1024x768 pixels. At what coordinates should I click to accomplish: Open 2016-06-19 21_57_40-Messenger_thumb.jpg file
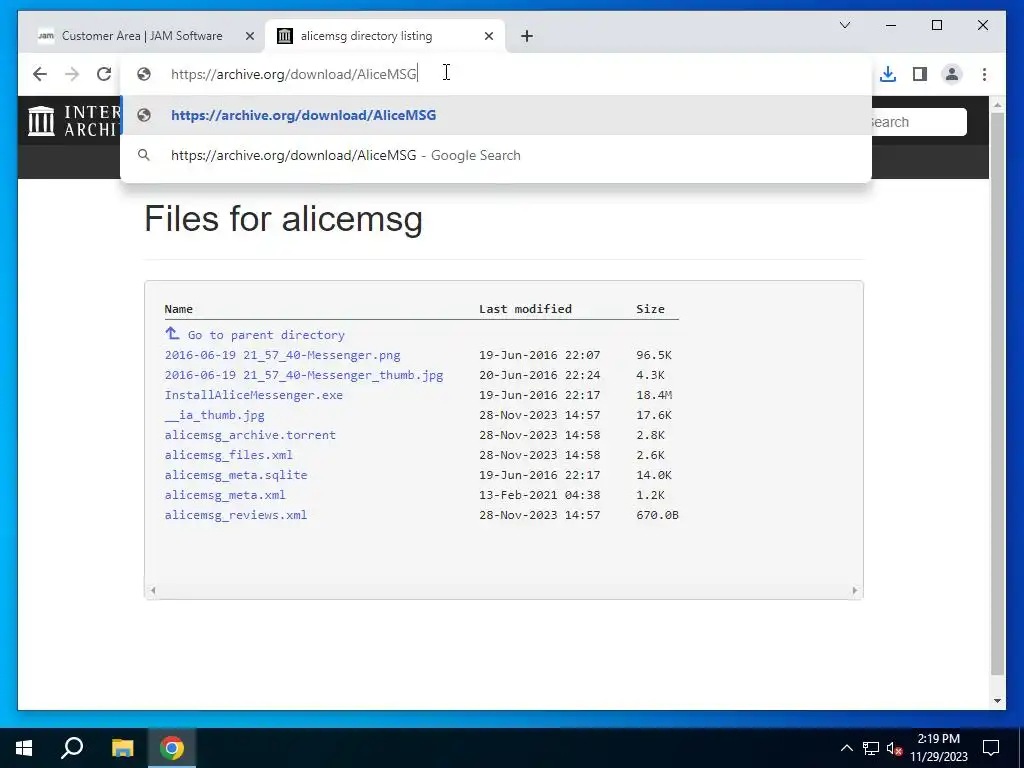(304, 375)
